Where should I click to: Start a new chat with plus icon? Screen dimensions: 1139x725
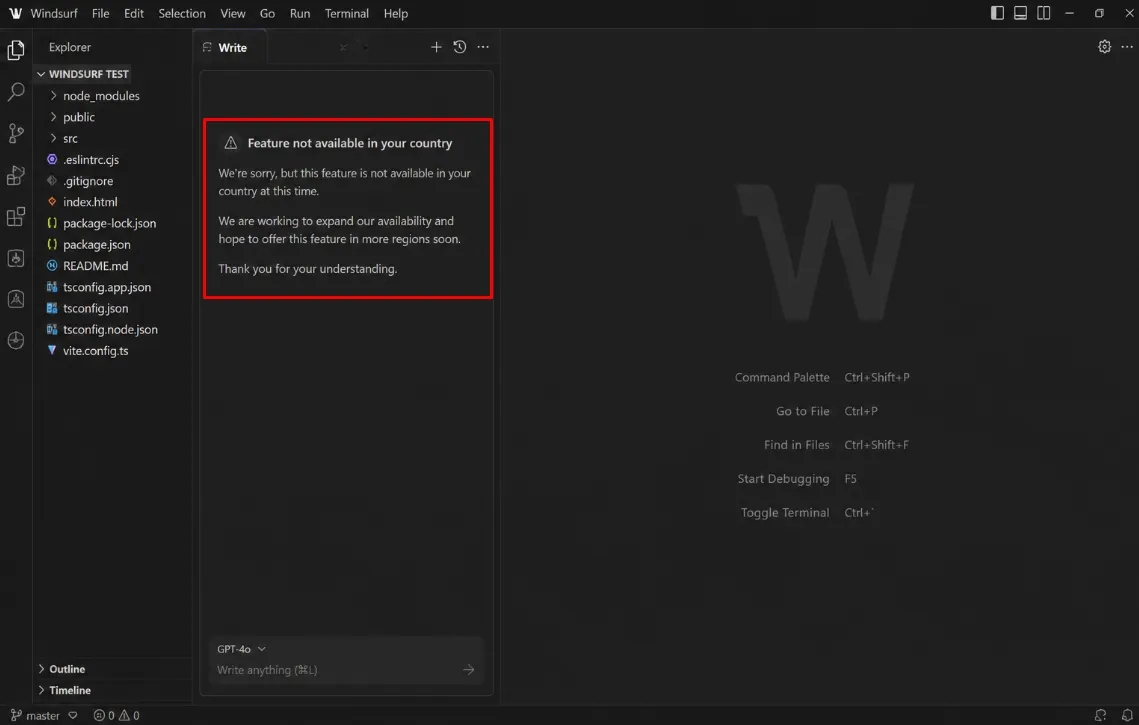pos(436,47)
